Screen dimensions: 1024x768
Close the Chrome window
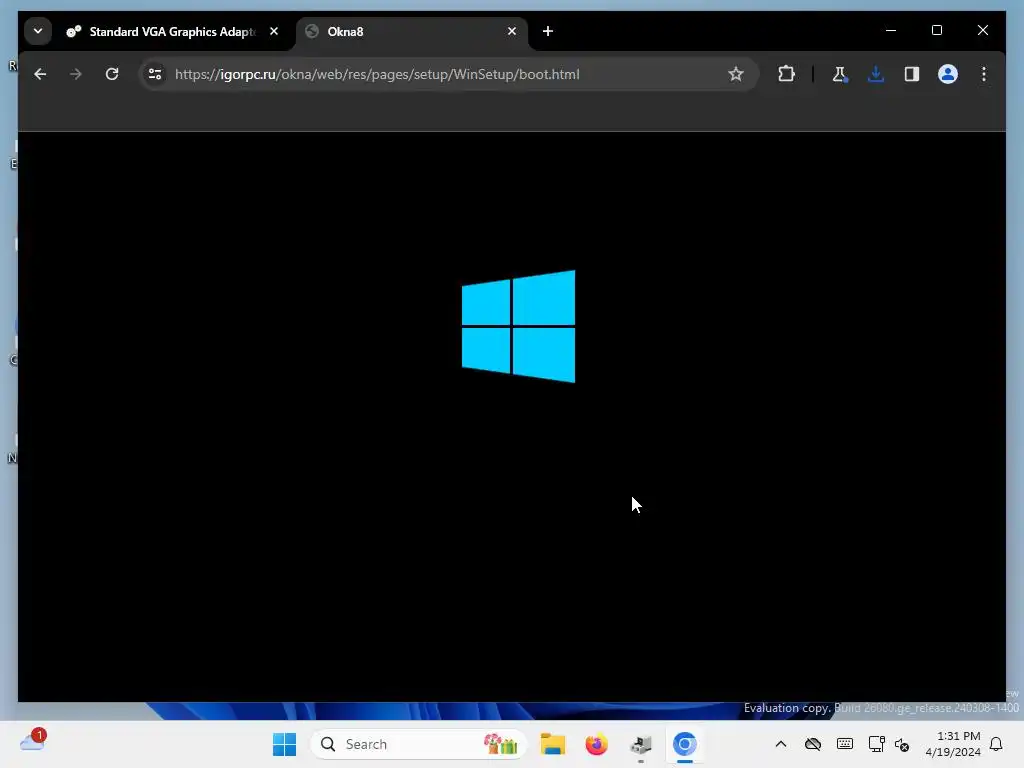point(982,31)
